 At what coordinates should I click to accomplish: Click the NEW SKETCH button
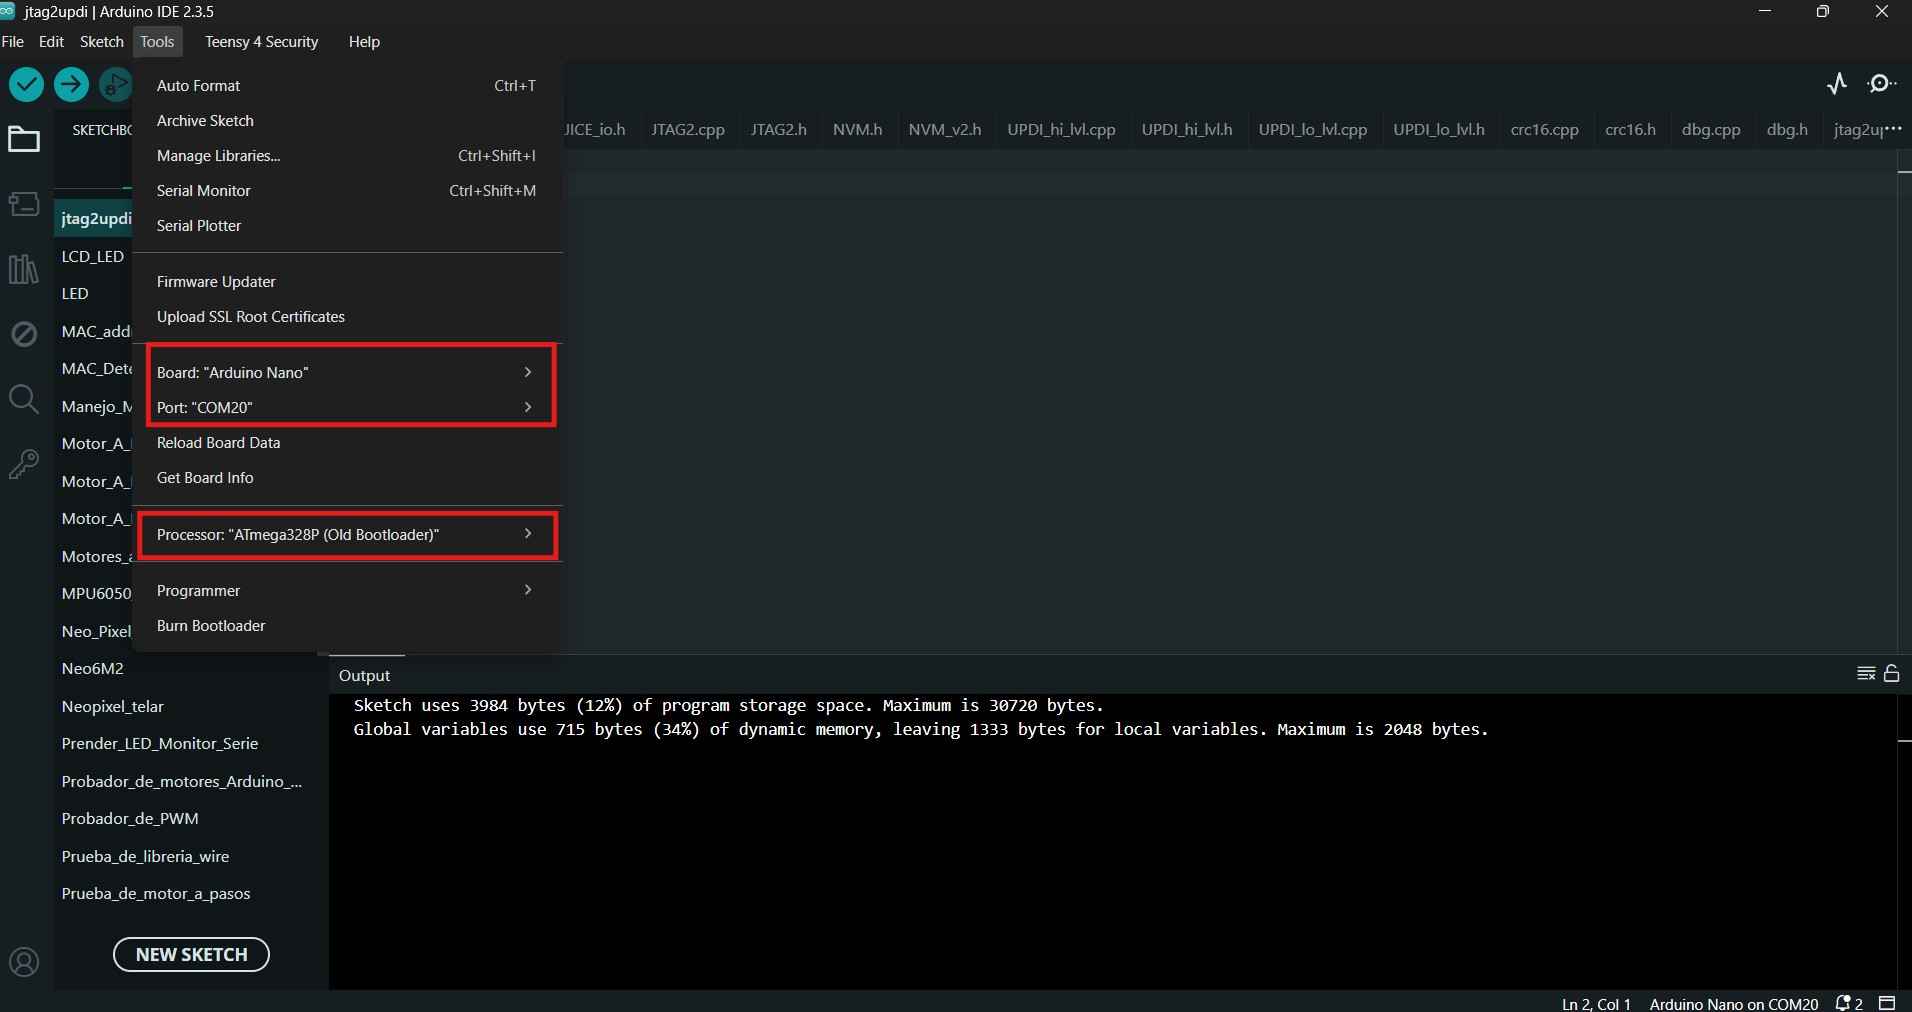click(191, 954)
